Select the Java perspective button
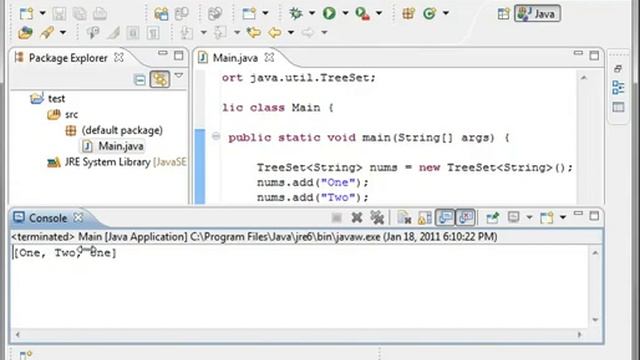This screenshot has height=360, width=640. pyautogui.click(x=537, y=13)
